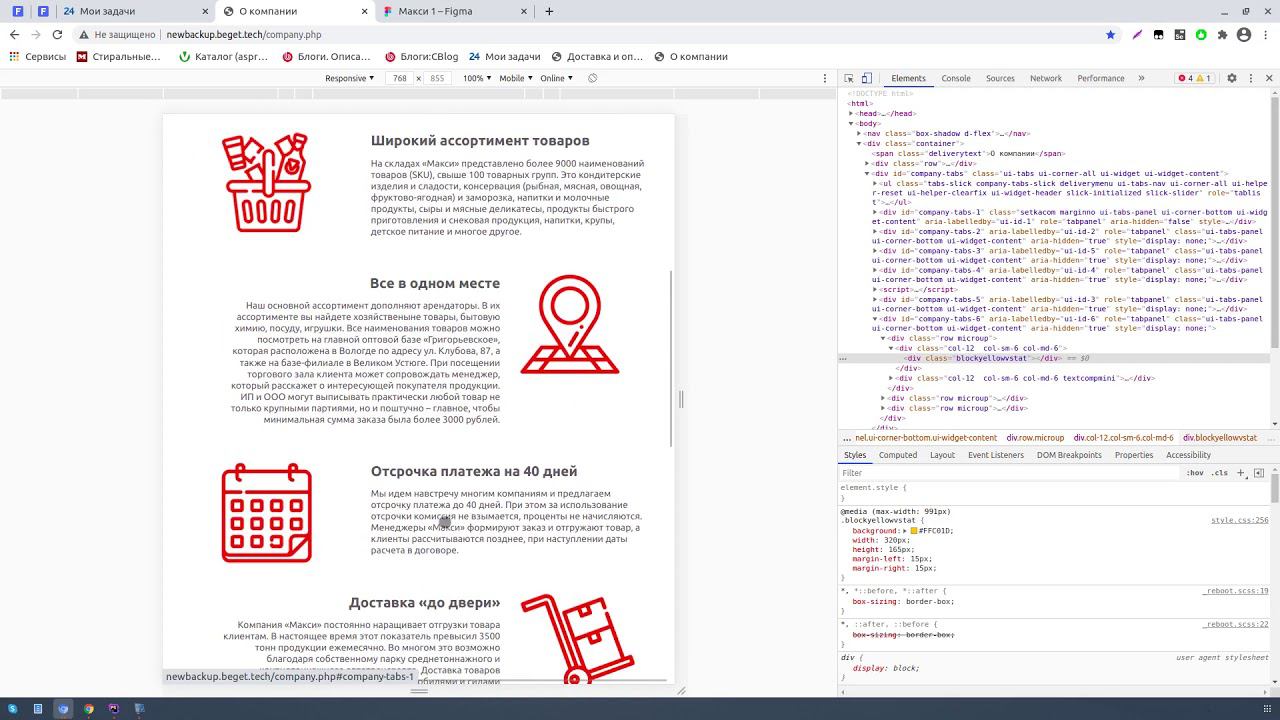This screenshot has width=1280, height=720.
Task: Collapse the body element node
Action: click(852, 124)
